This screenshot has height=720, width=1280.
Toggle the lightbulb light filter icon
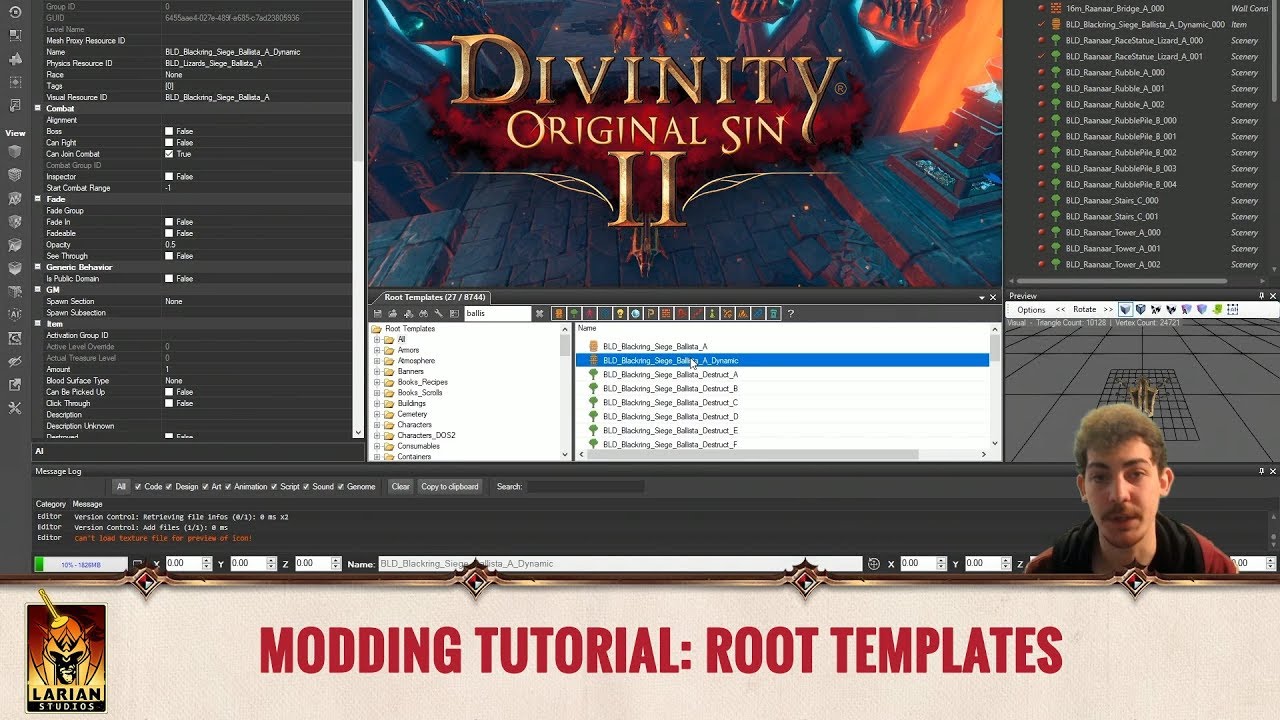coord(619,314)
